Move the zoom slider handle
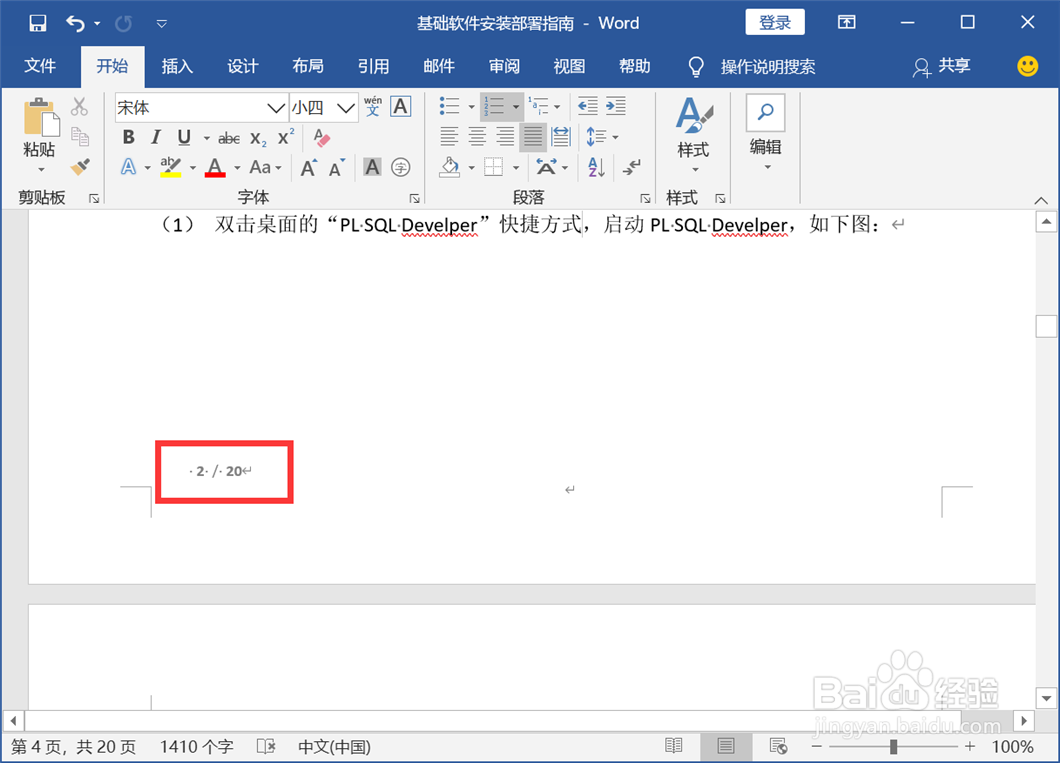 894,747
